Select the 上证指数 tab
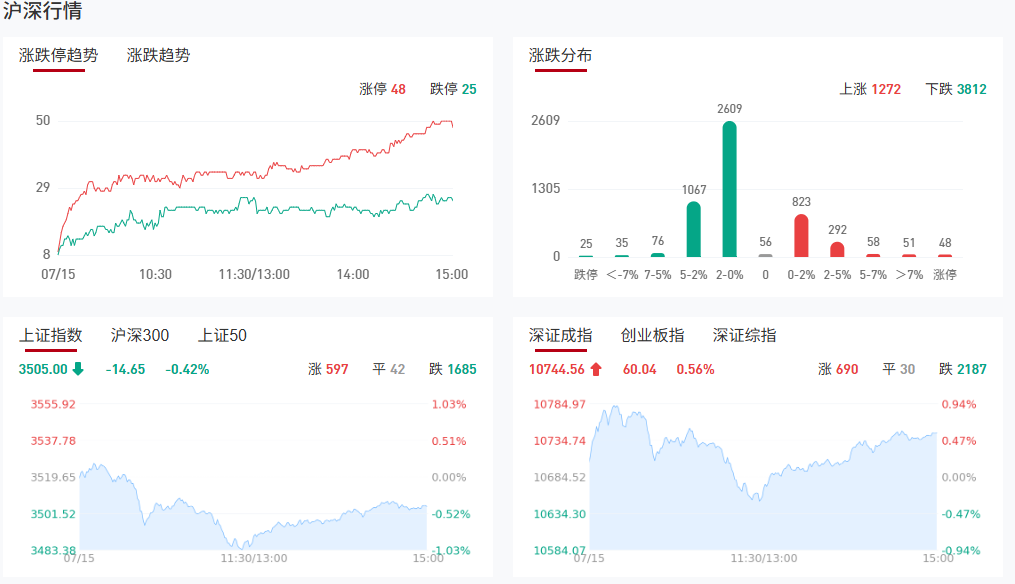Image resolution: width=1015 pixels, height=584 pixels. point(51,336)
